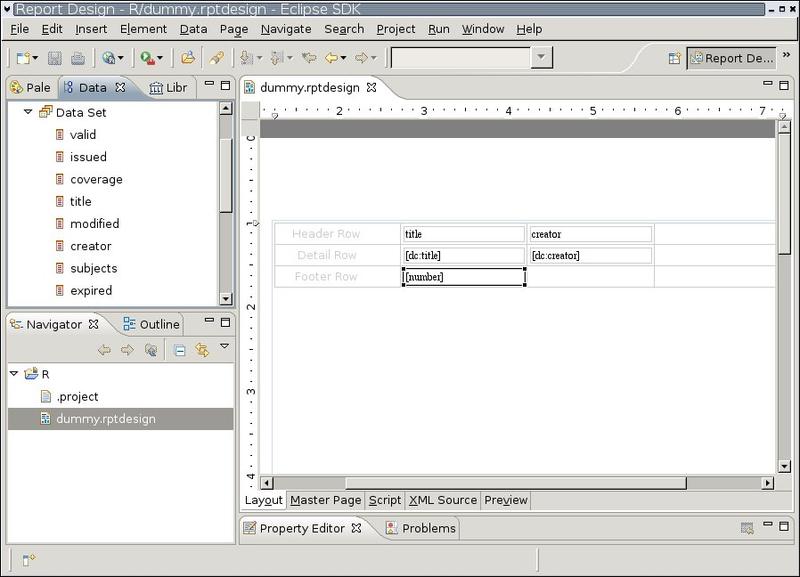Select the [dc:title] detail cell
The width and height of the screenshot is (800, 577).
pyautogui.click(x=463, y=256)
